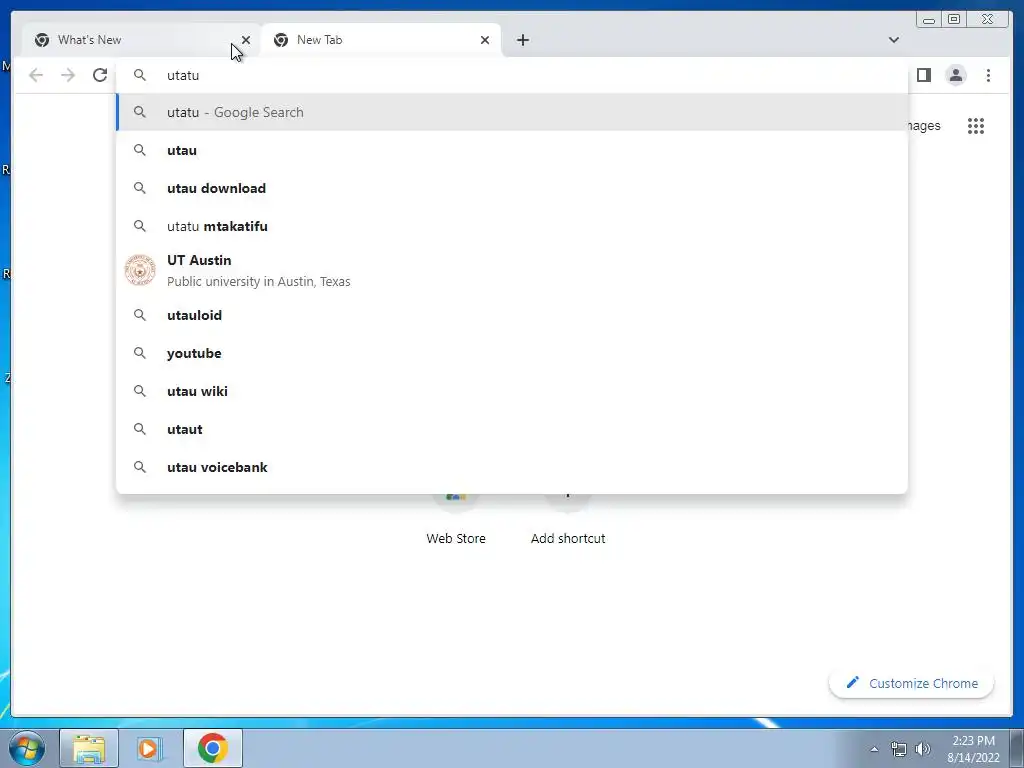Click the browser forward arrow
This screenshot has width=1024, height=768.
tap(68, 75)
